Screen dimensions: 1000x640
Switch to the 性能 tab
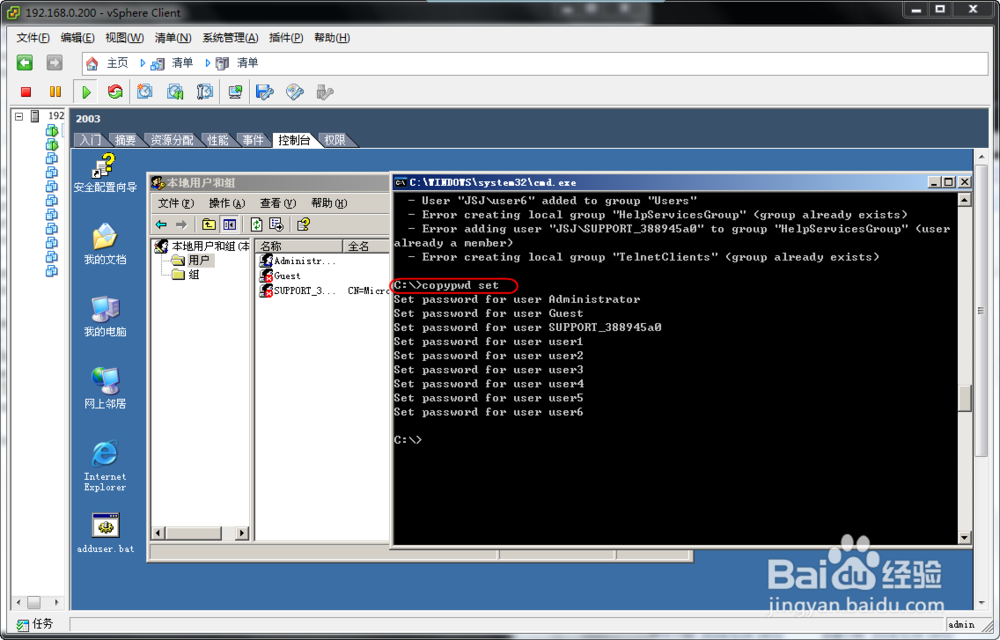click(217, 140)
